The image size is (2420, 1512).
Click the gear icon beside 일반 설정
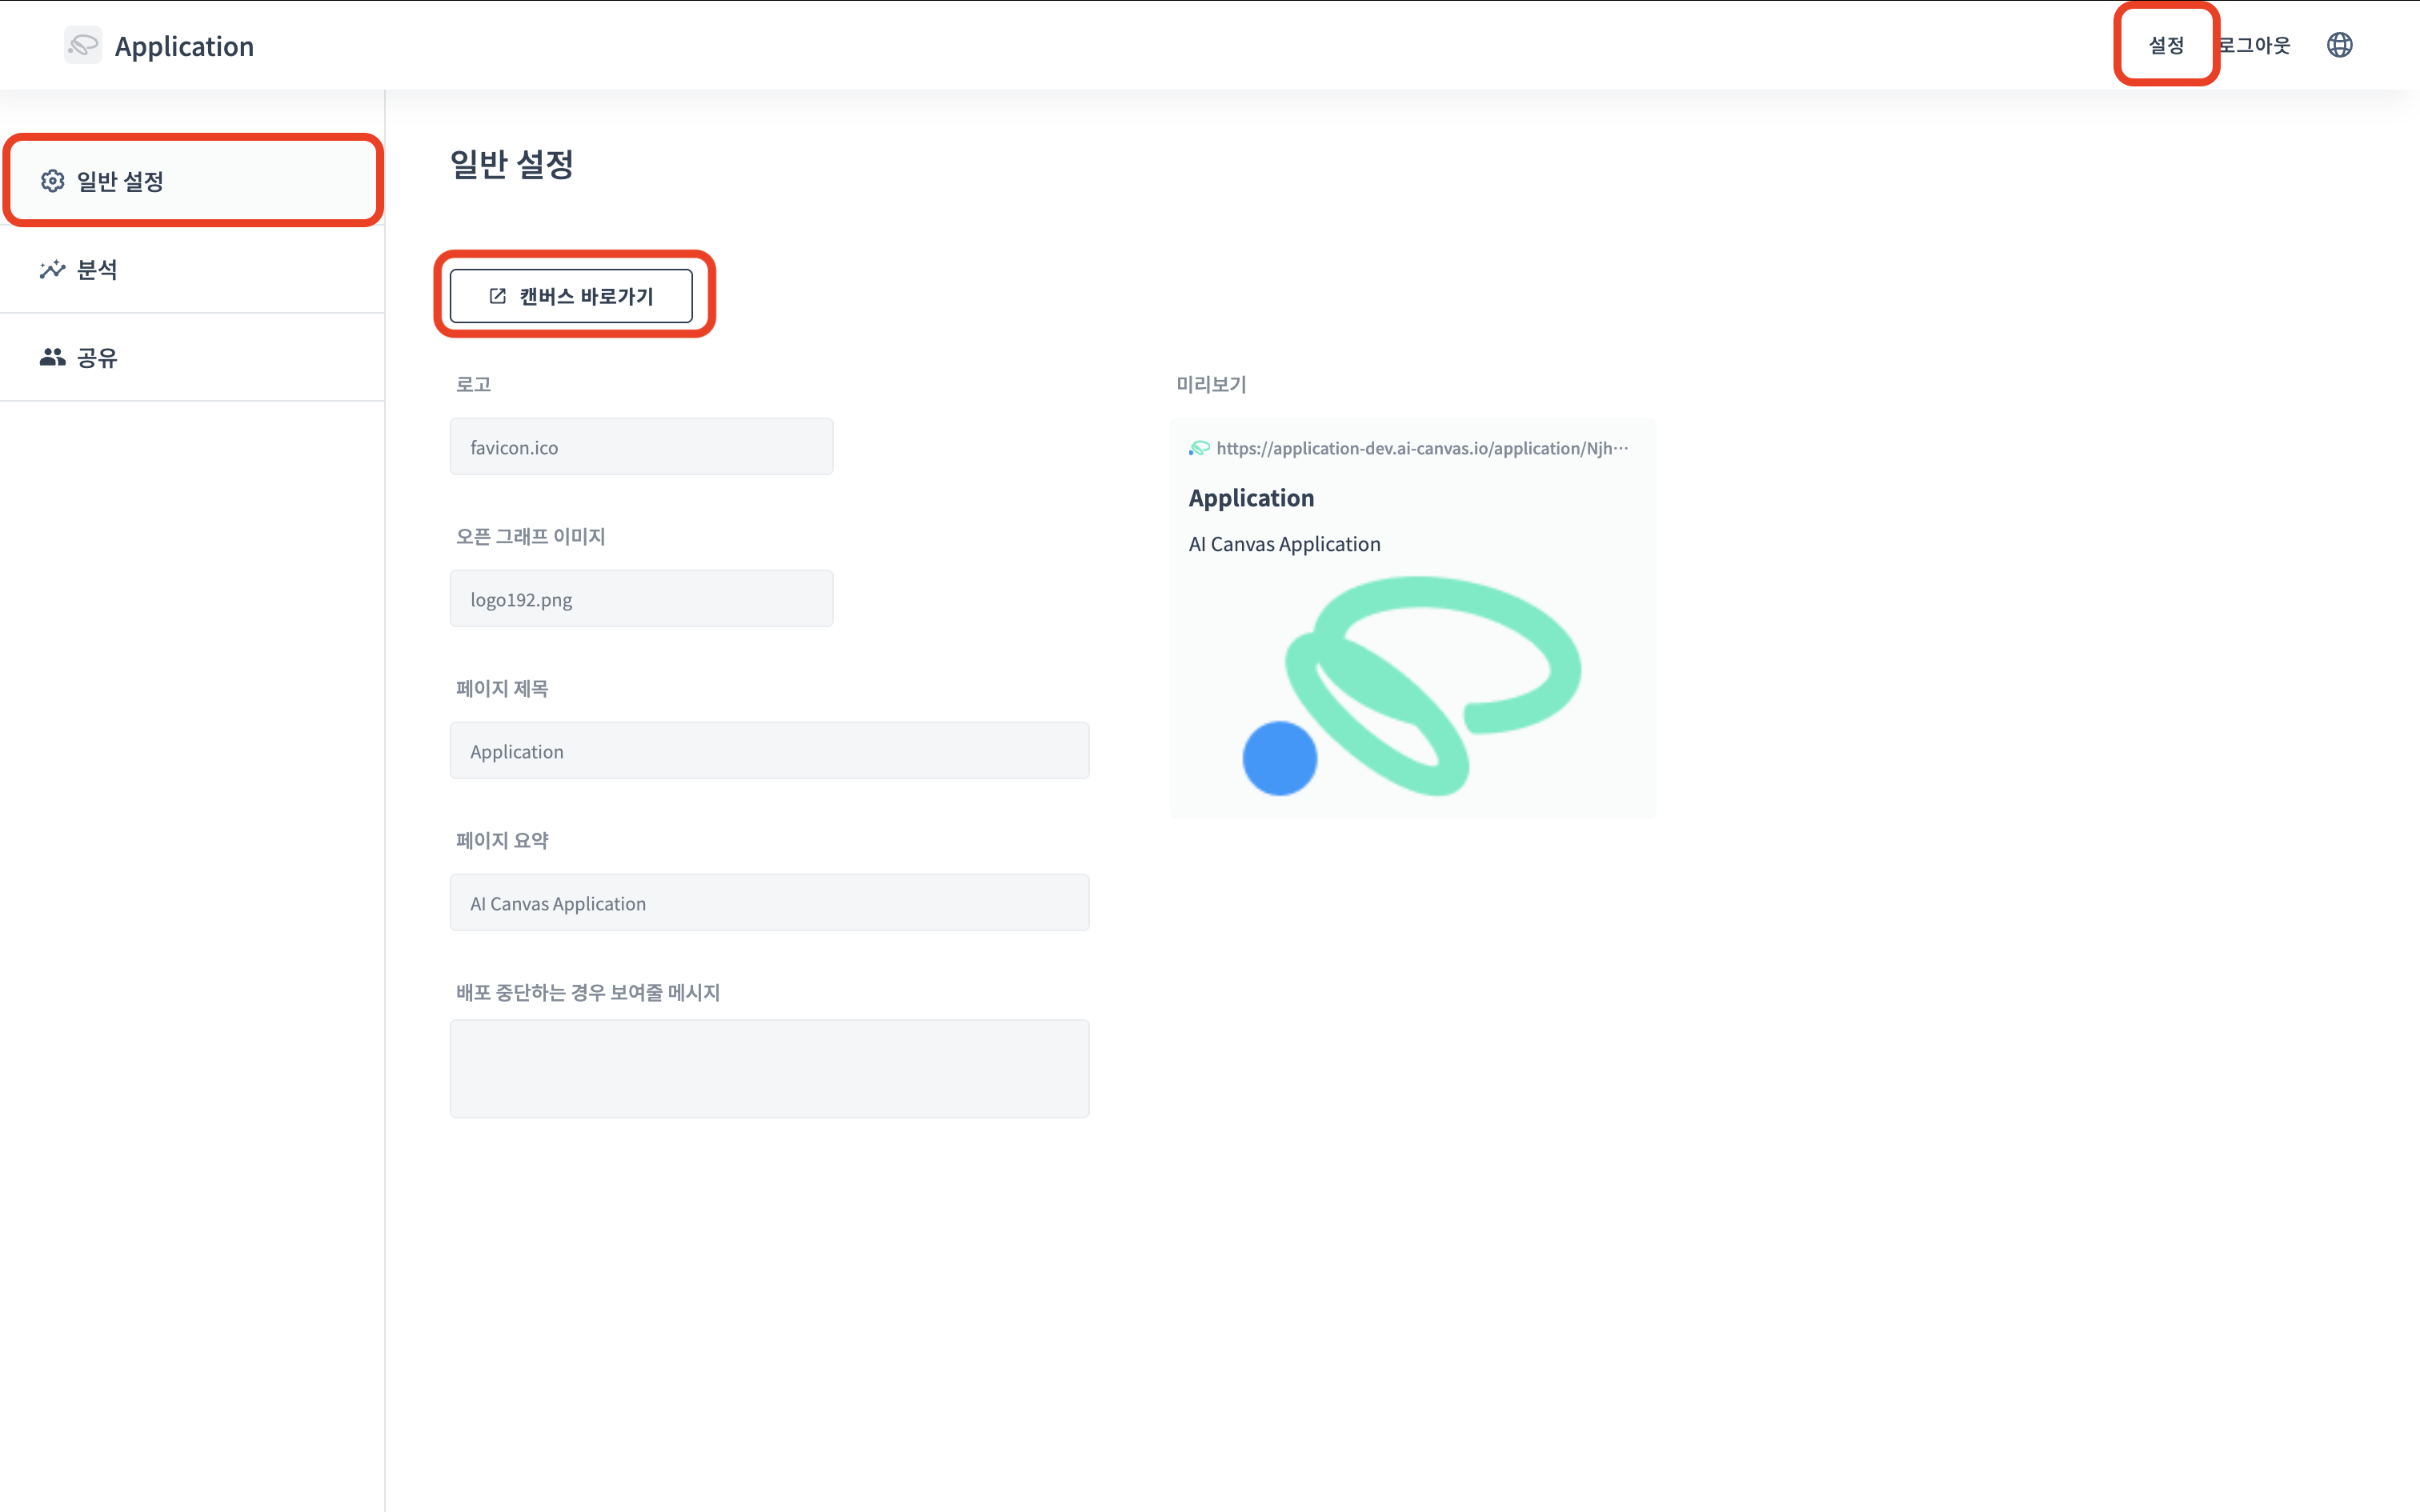point(52,181)
